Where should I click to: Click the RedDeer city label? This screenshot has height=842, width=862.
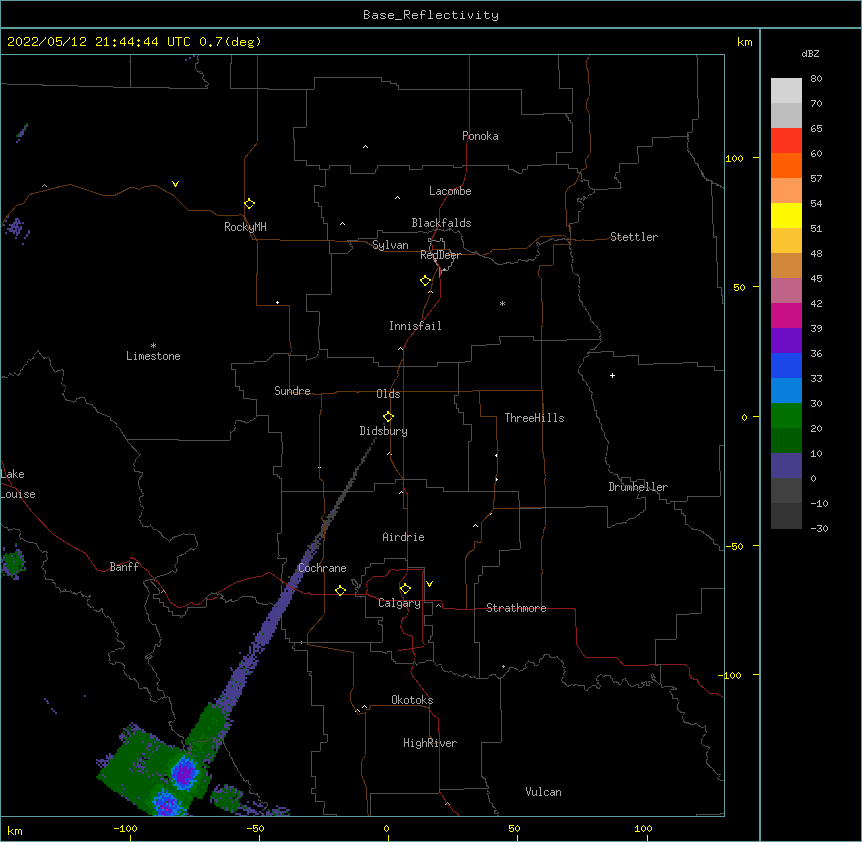pyautogui.click(x=440, y=255)
